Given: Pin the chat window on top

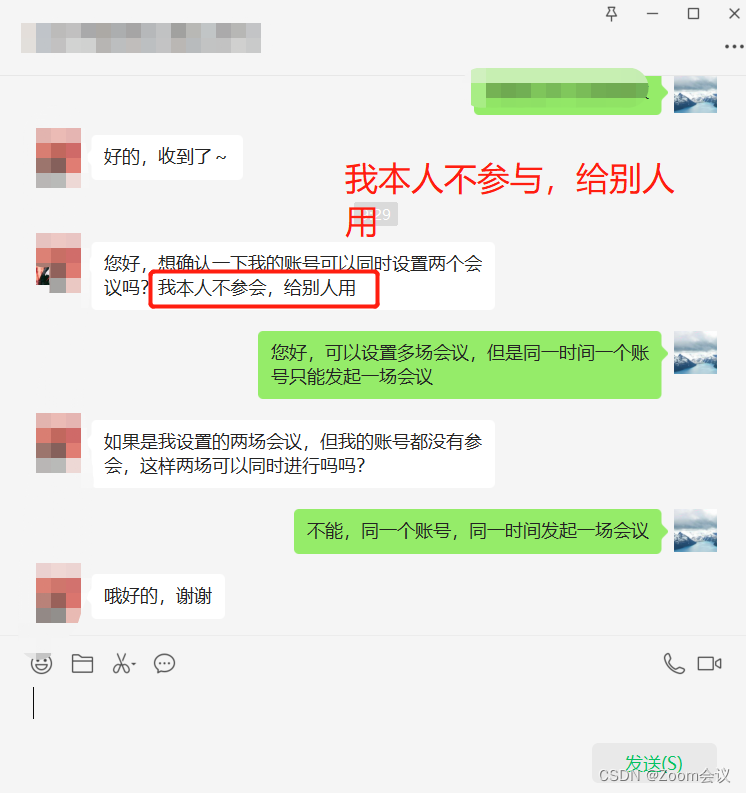Looking at the screenshot, I should (x=611, y=14).
